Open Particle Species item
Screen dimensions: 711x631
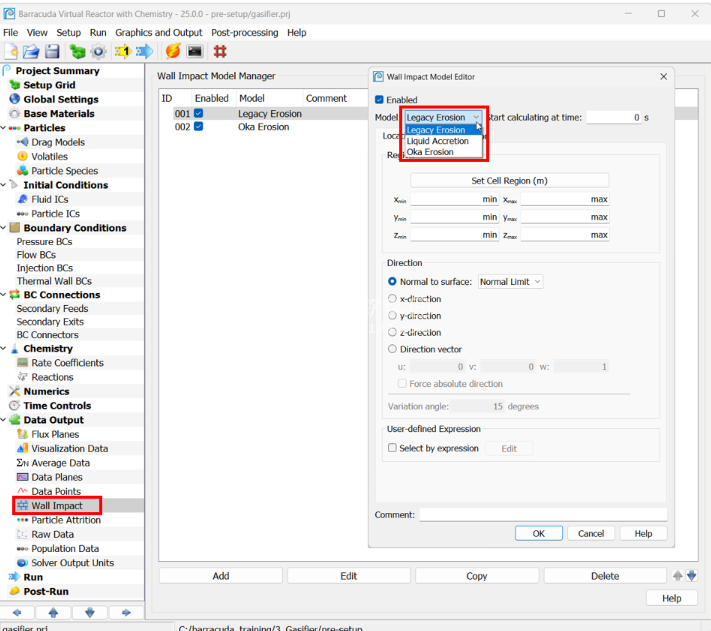[x=64, y=171]
